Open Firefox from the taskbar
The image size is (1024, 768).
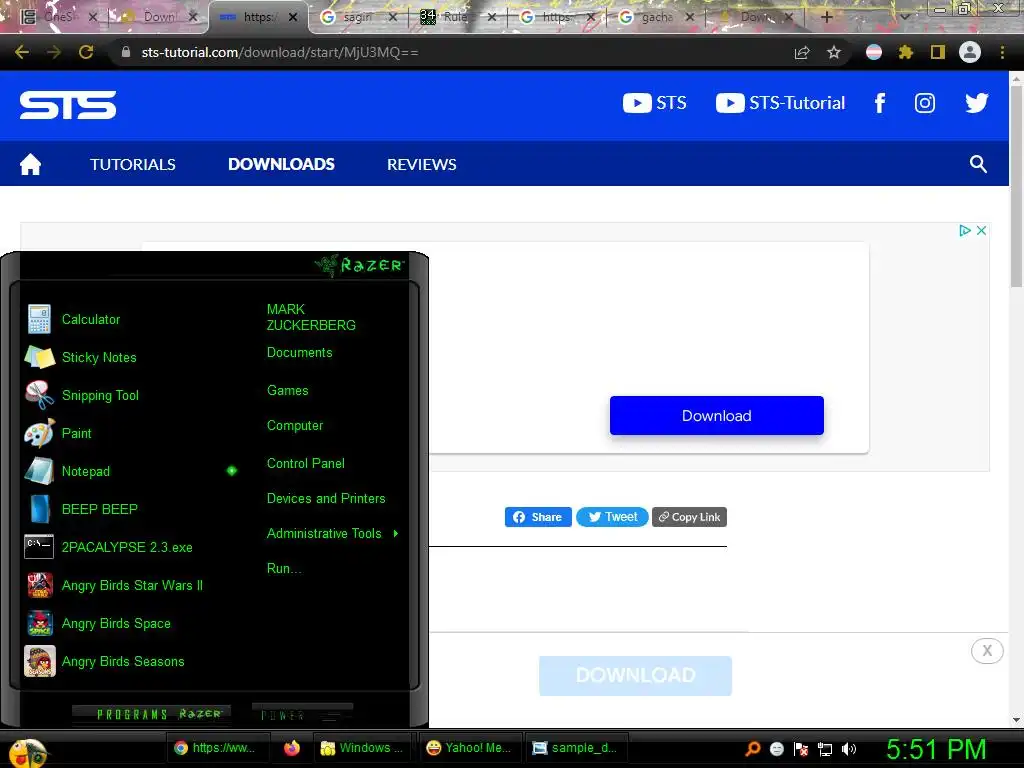point(292,748)
